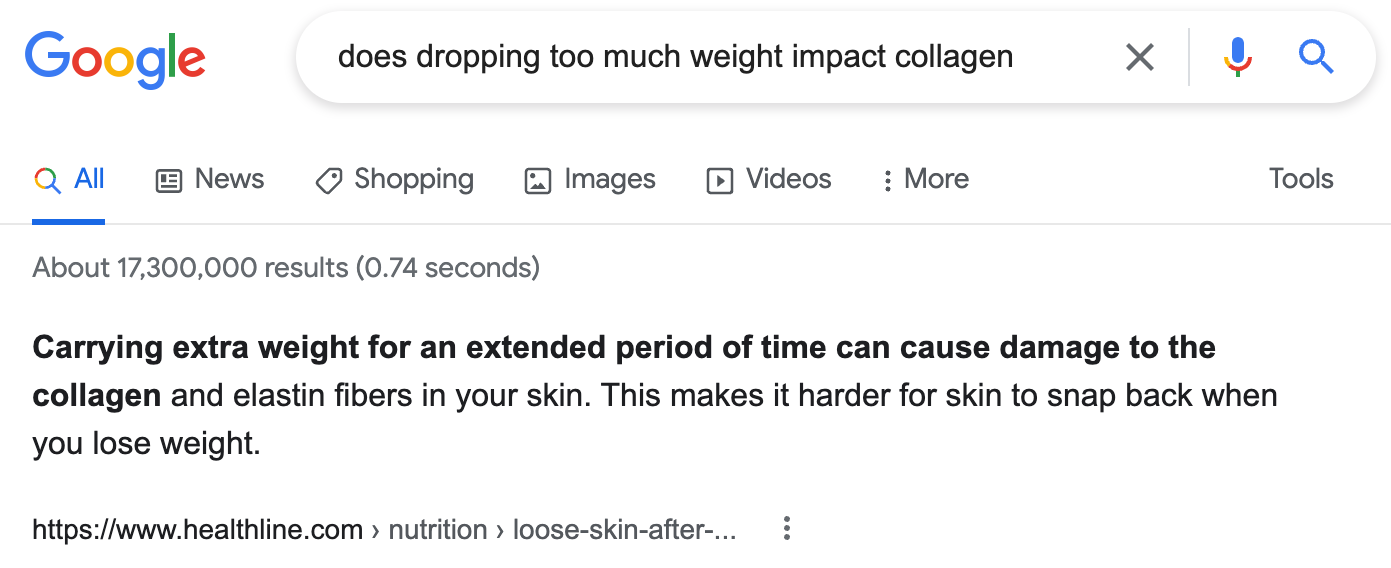Expand the More search categories menu

pos(925,180)
